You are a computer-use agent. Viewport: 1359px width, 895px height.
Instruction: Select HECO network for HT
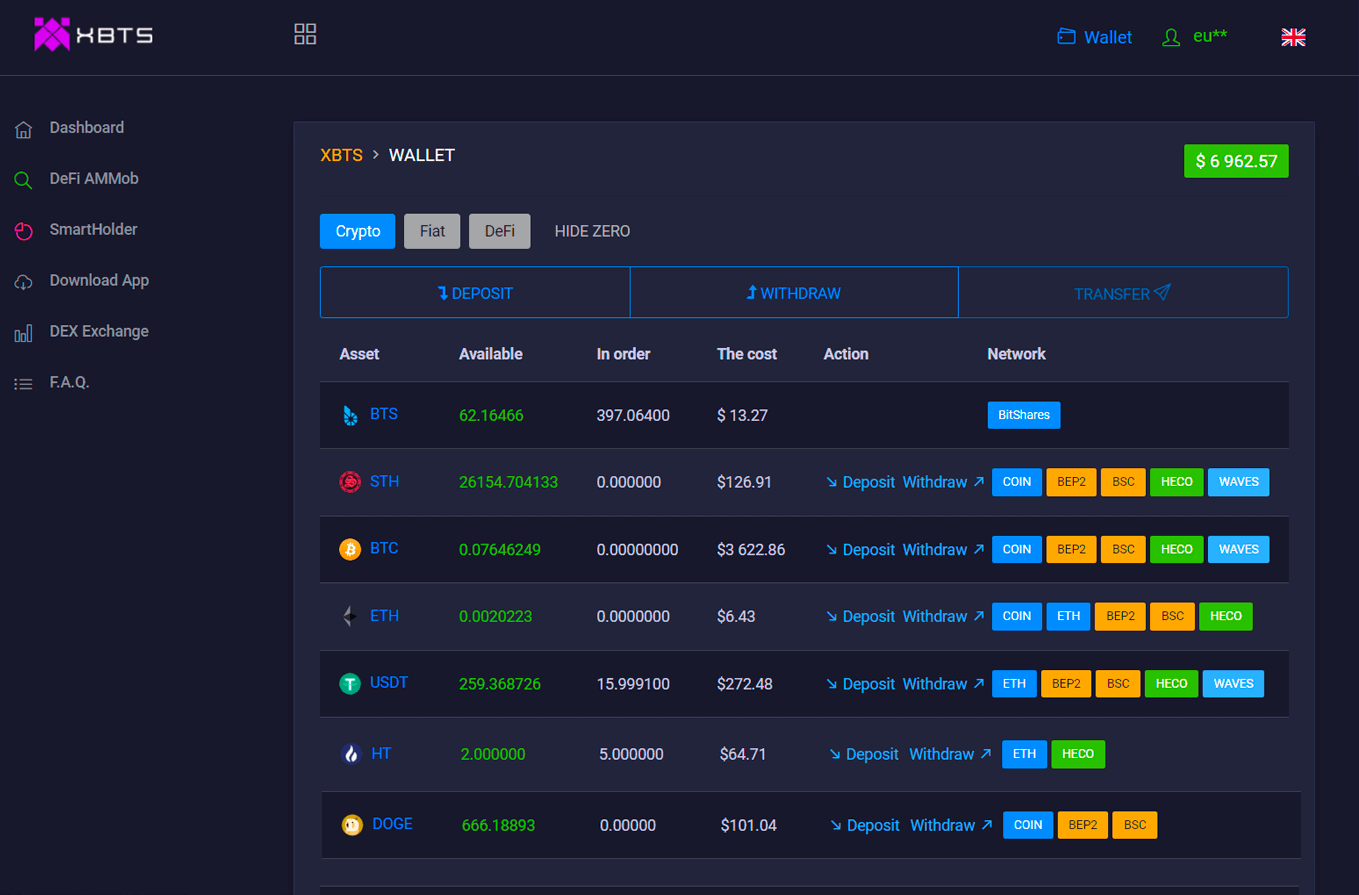point(1078,754)
